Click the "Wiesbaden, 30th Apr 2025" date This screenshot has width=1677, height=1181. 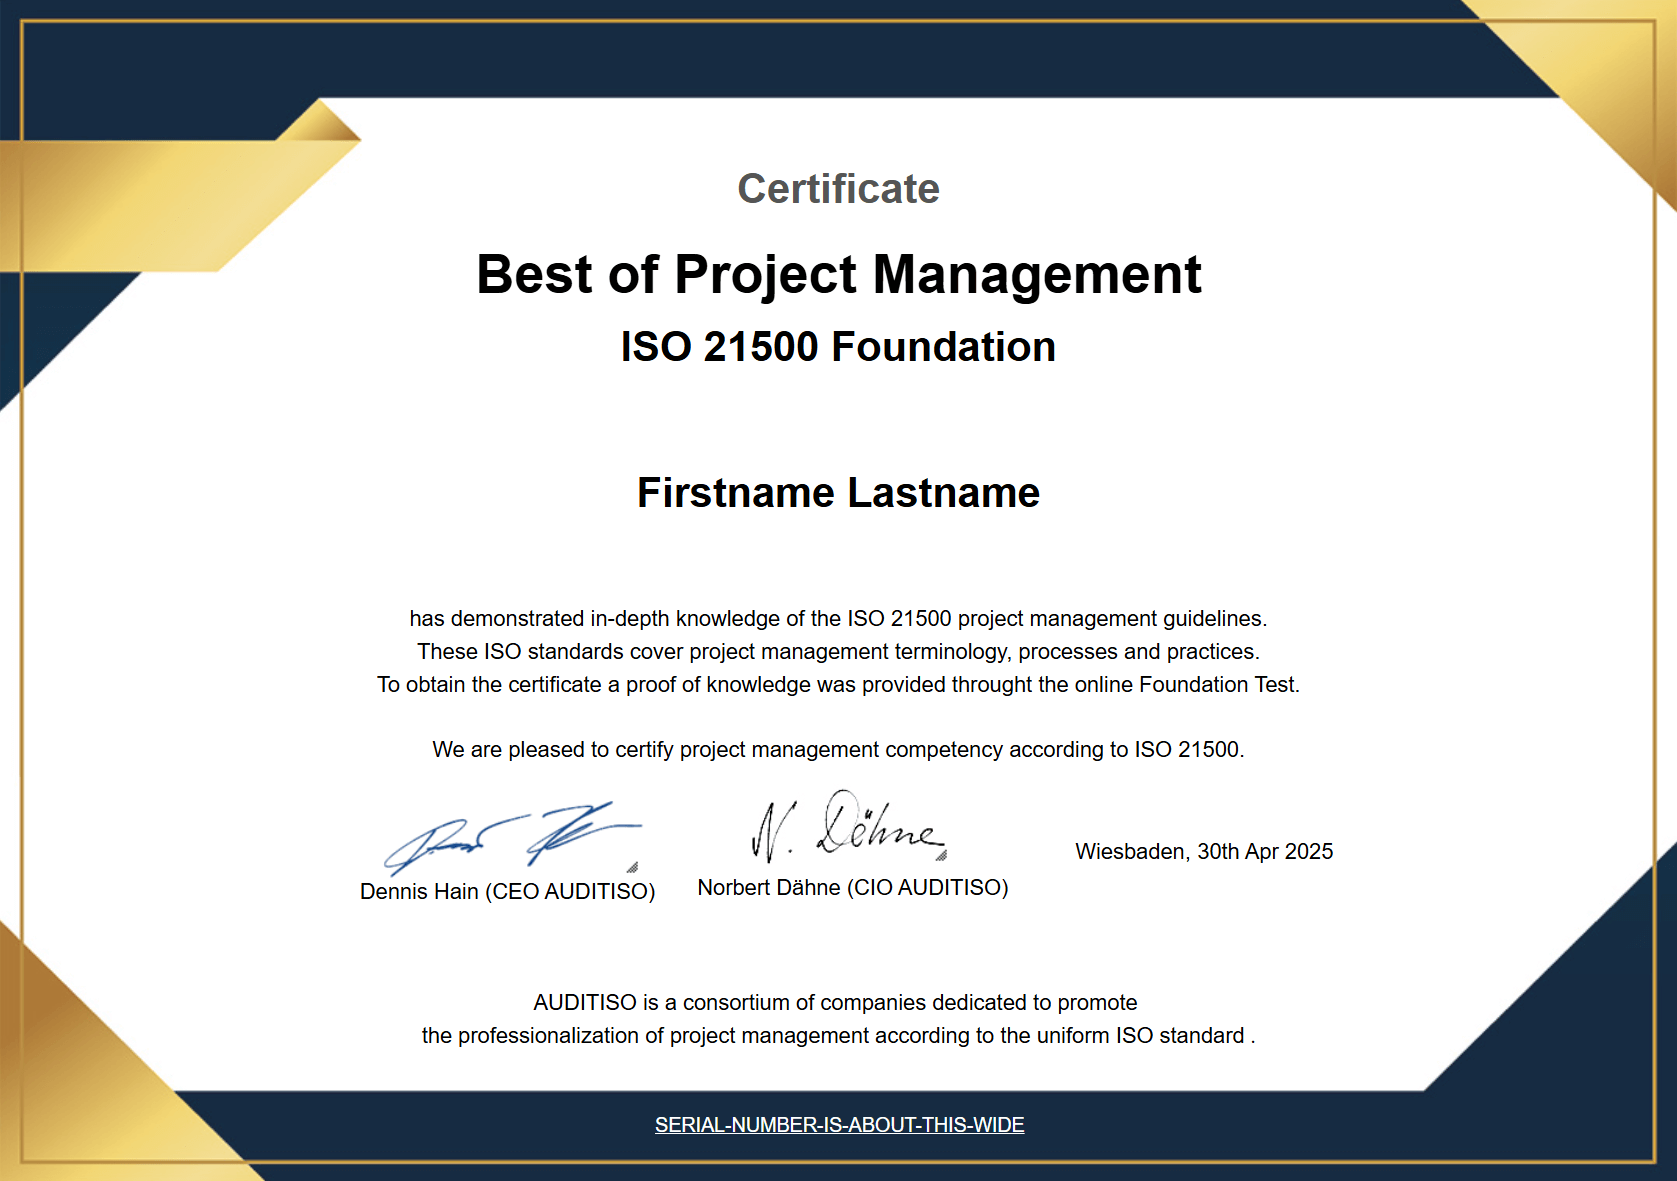pyautogui.click(x=1203, y=851)
